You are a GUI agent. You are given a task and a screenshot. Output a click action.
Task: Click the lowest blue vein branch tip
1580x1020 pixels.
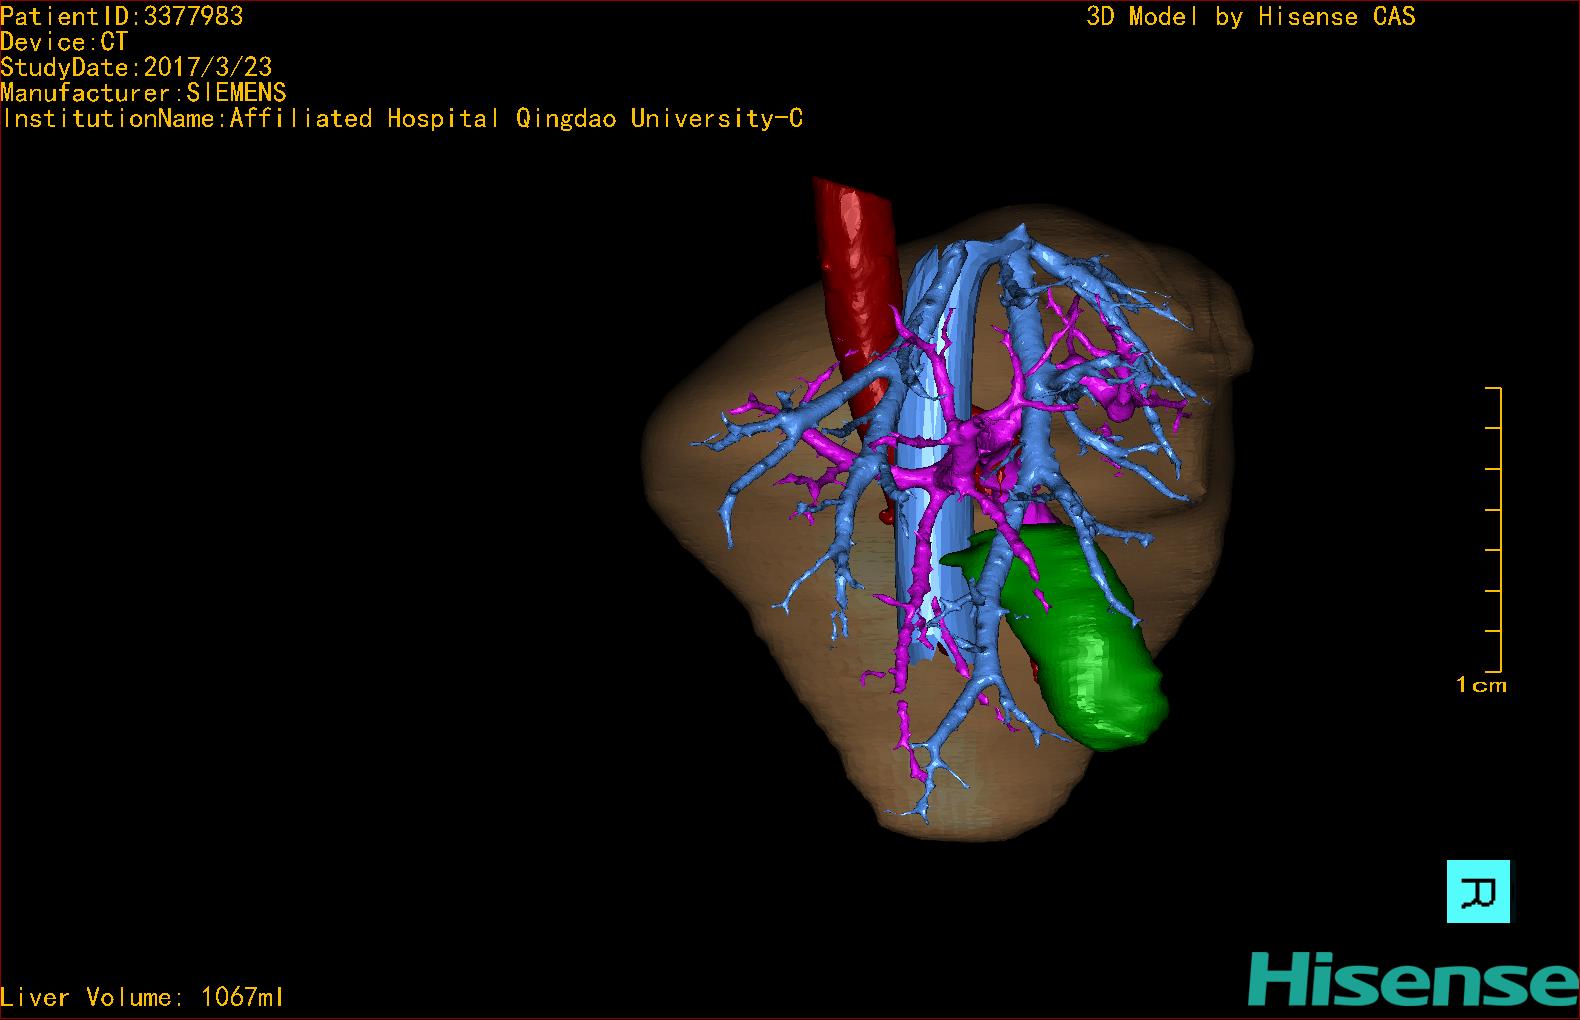point(923,815)
